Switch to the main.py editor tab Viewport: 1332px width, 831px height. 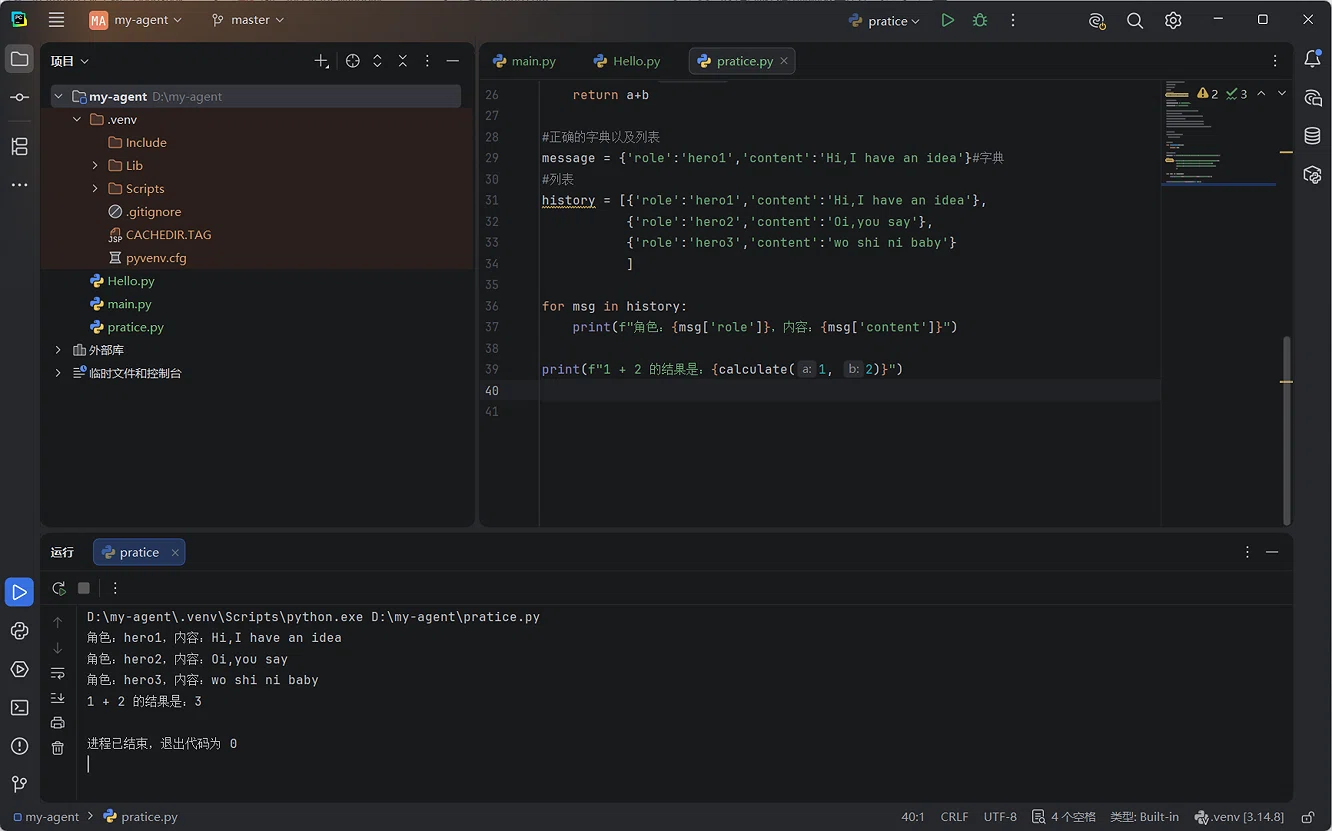(x=524, y=61)
